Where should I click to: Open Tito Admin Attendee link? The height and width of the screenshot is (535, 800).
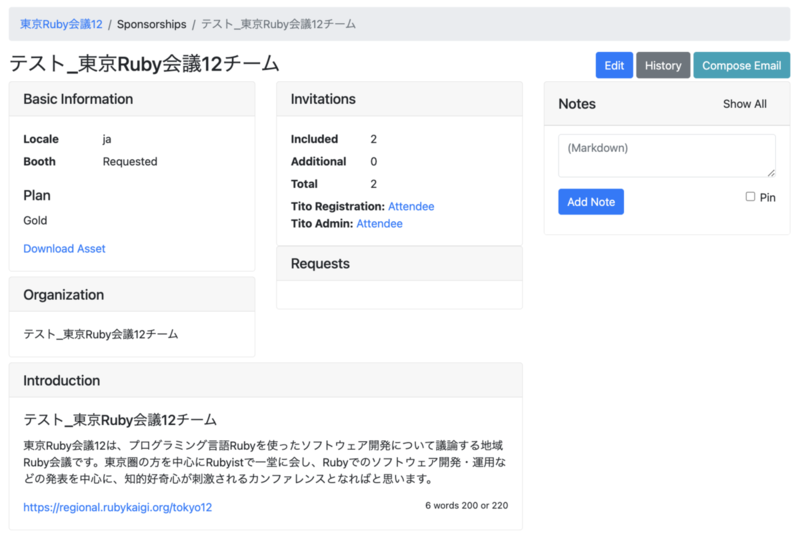pyautogui.click(x=380, y=223)
